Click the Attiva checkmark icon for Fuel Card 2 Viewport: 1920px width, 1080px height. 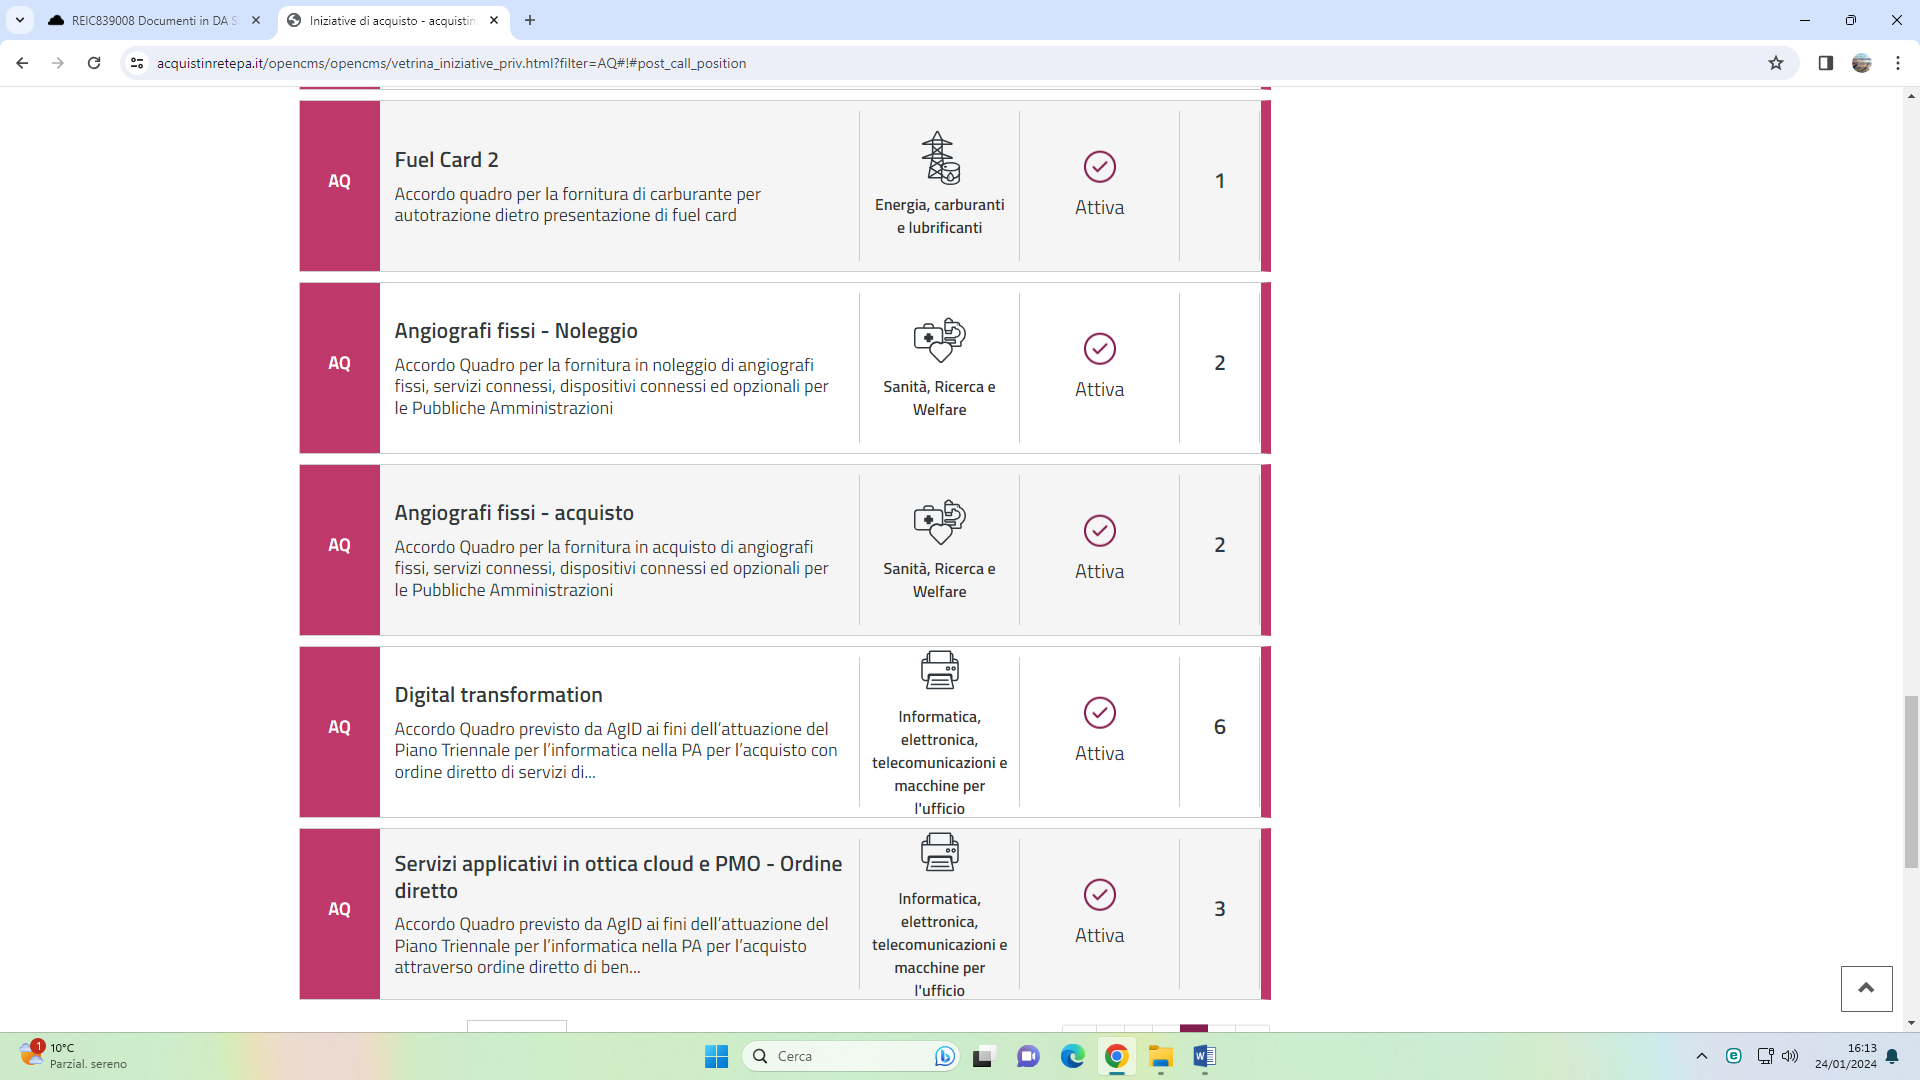[x=1099, y=167]
